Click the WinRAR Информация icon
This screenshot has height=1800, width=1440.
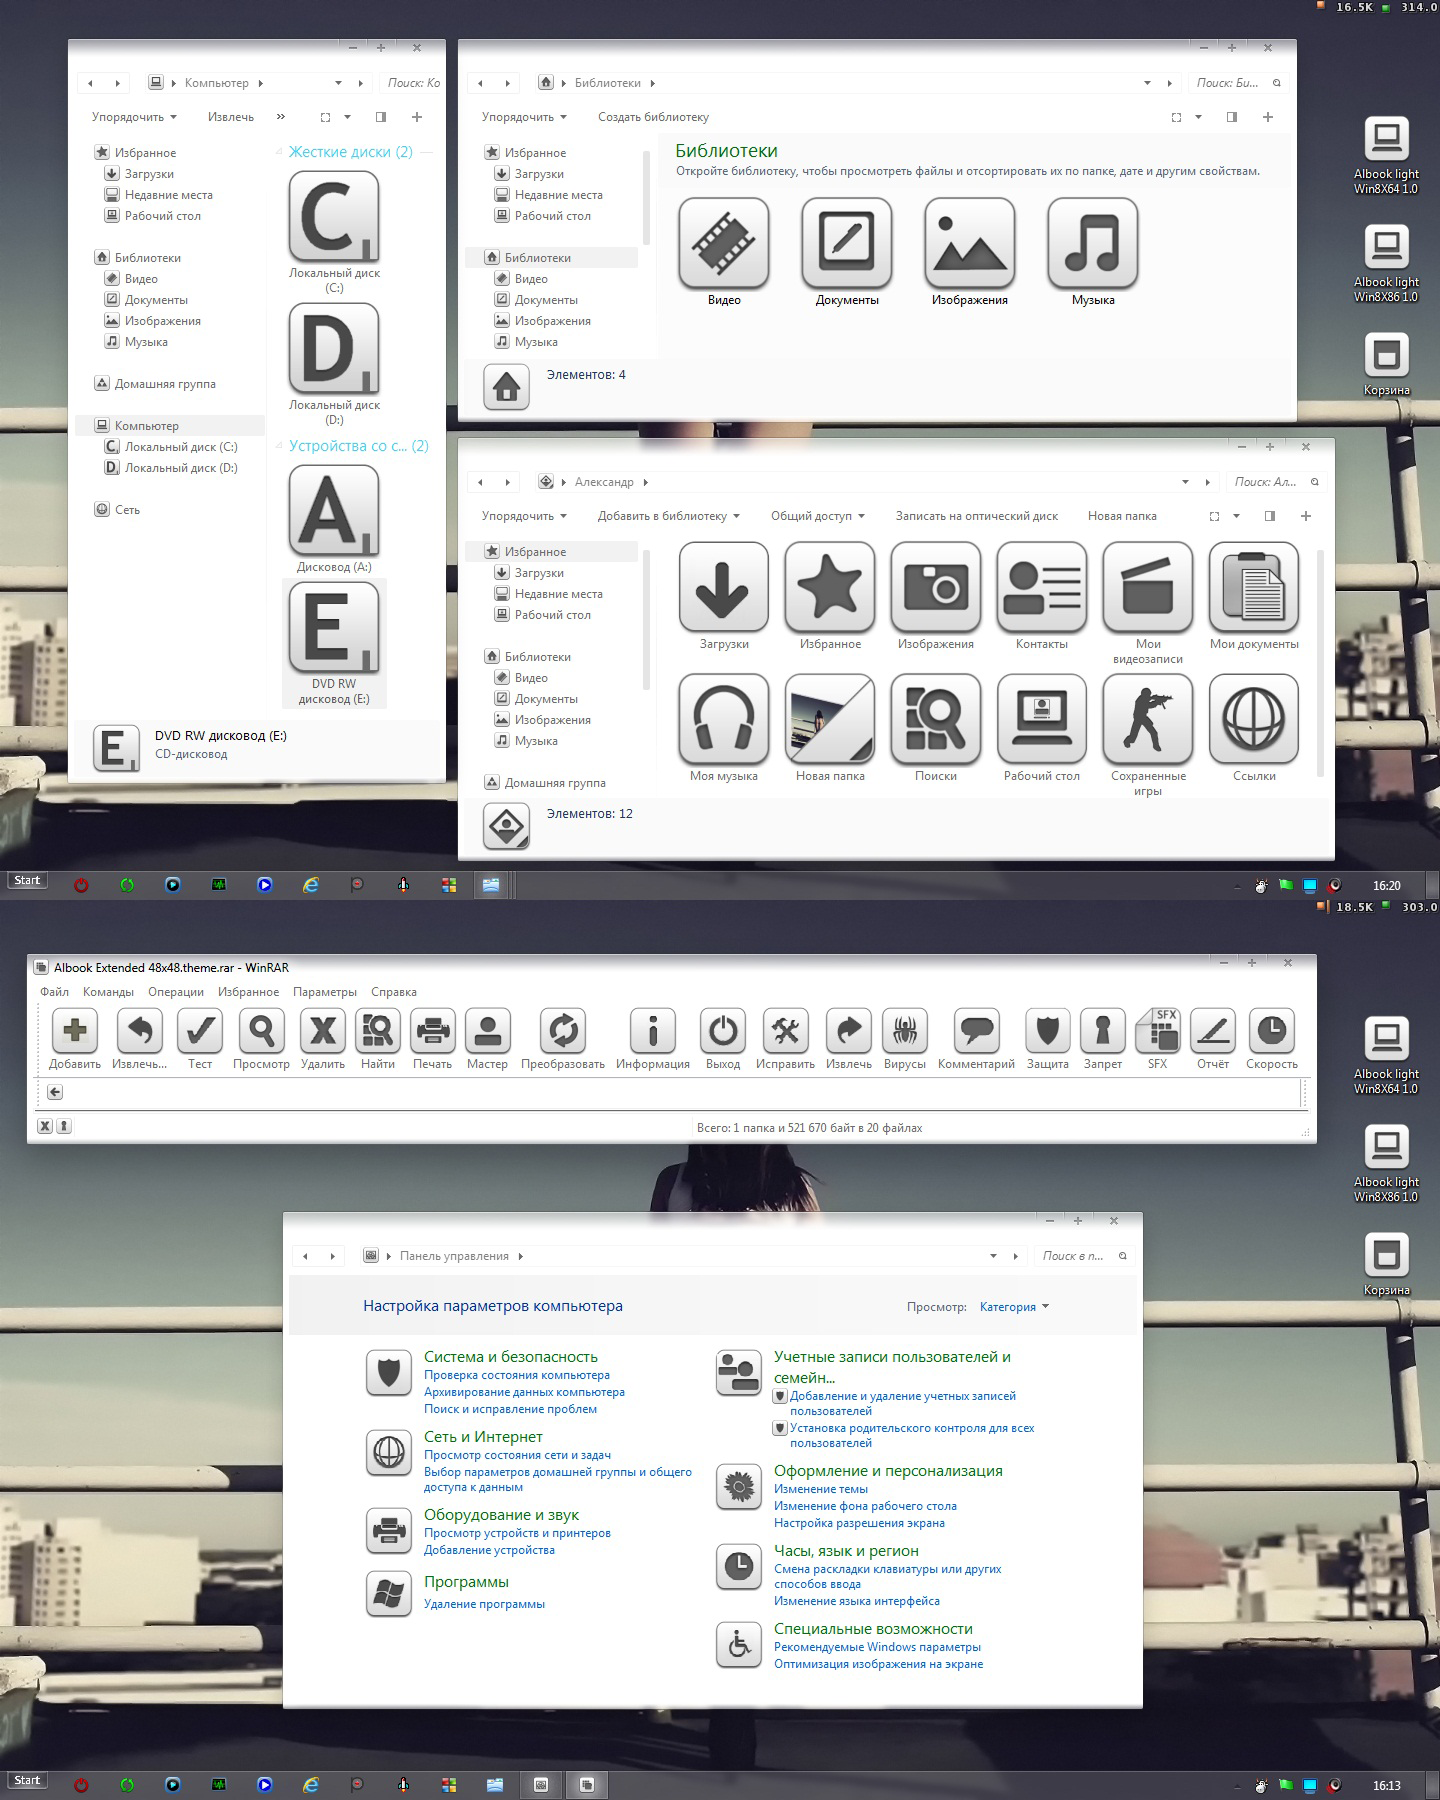click(x=653, y=1031)
